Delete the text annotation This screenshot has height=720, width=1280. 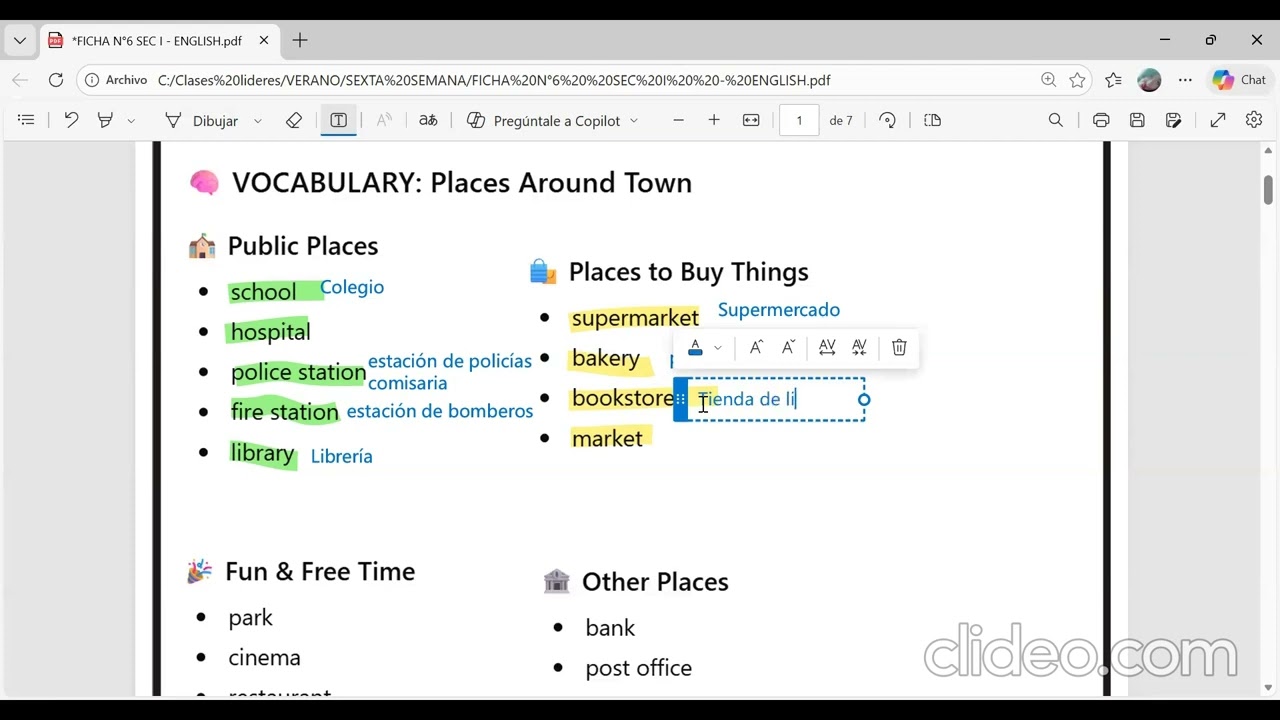click(899, 347)
